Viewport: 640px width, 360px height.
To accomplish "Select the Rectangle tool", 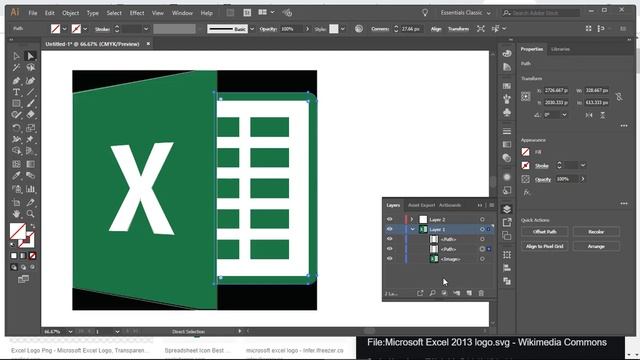I will coord(16,104).
